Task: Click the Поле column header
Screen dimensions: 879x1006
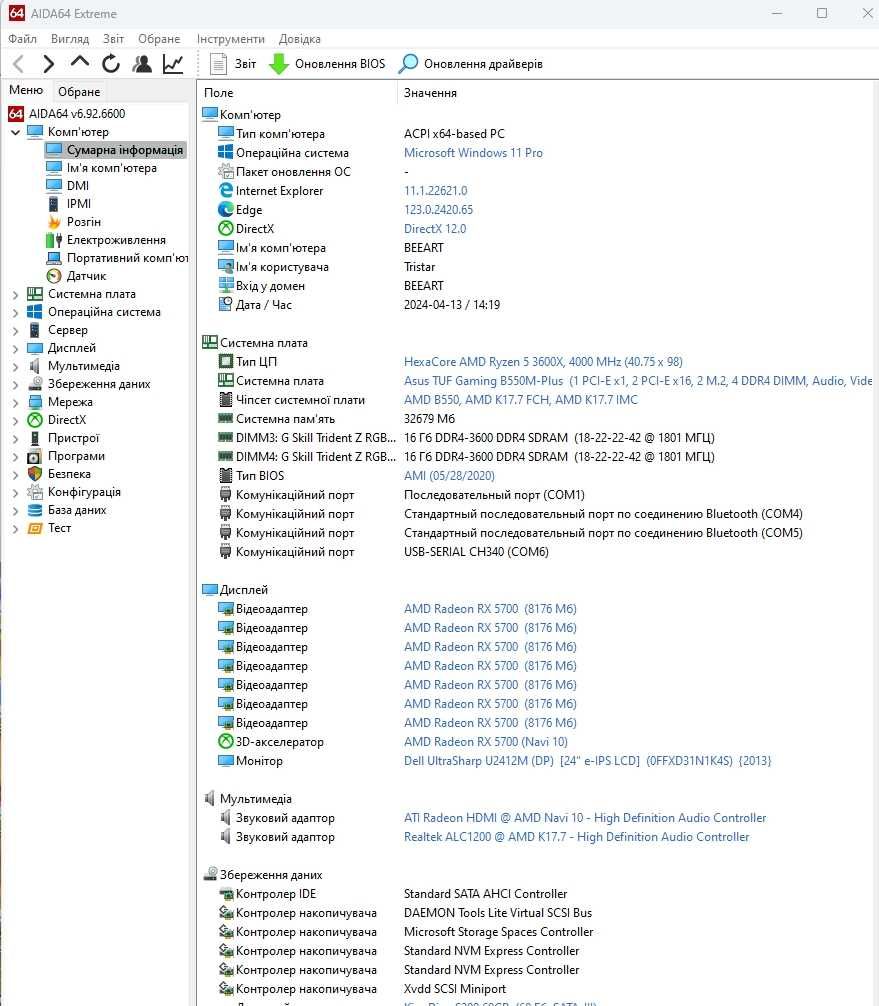Action: click(218, 92)
